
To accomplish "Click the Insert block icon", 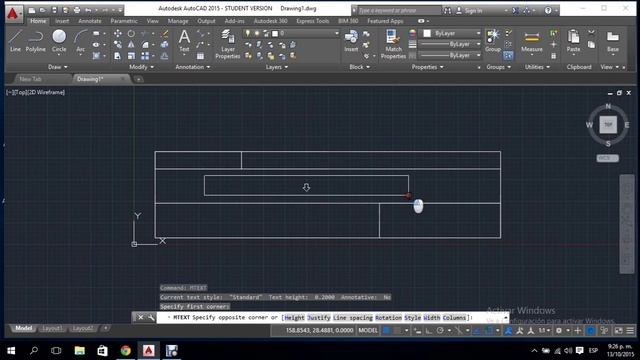I will tap(351, 41).
